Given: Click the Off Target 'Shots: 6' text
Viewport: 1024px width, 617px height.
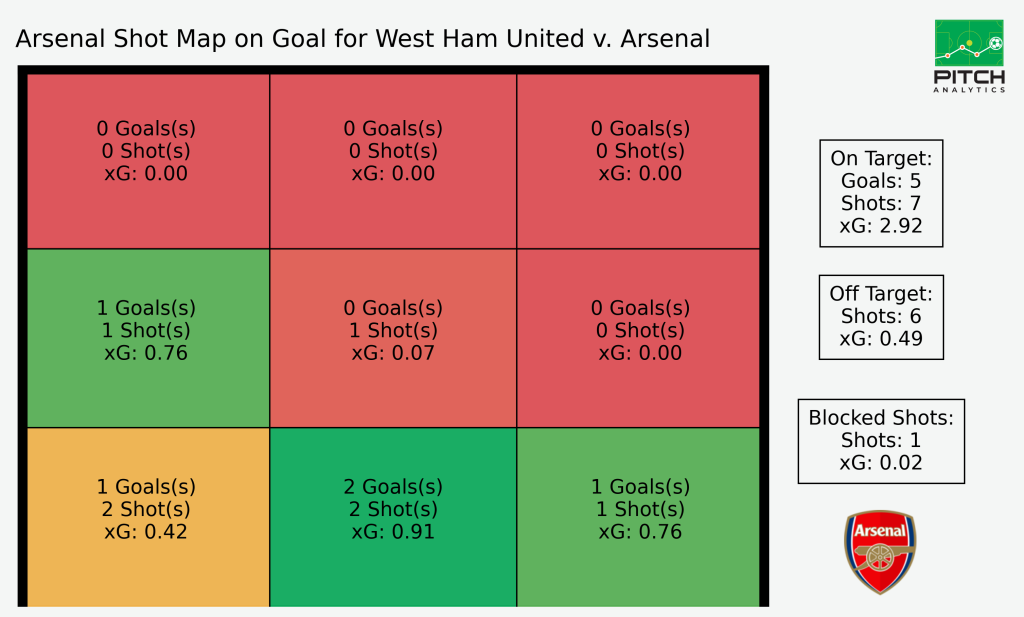Looking at the screenshot, I should click(x=881, y=316).
